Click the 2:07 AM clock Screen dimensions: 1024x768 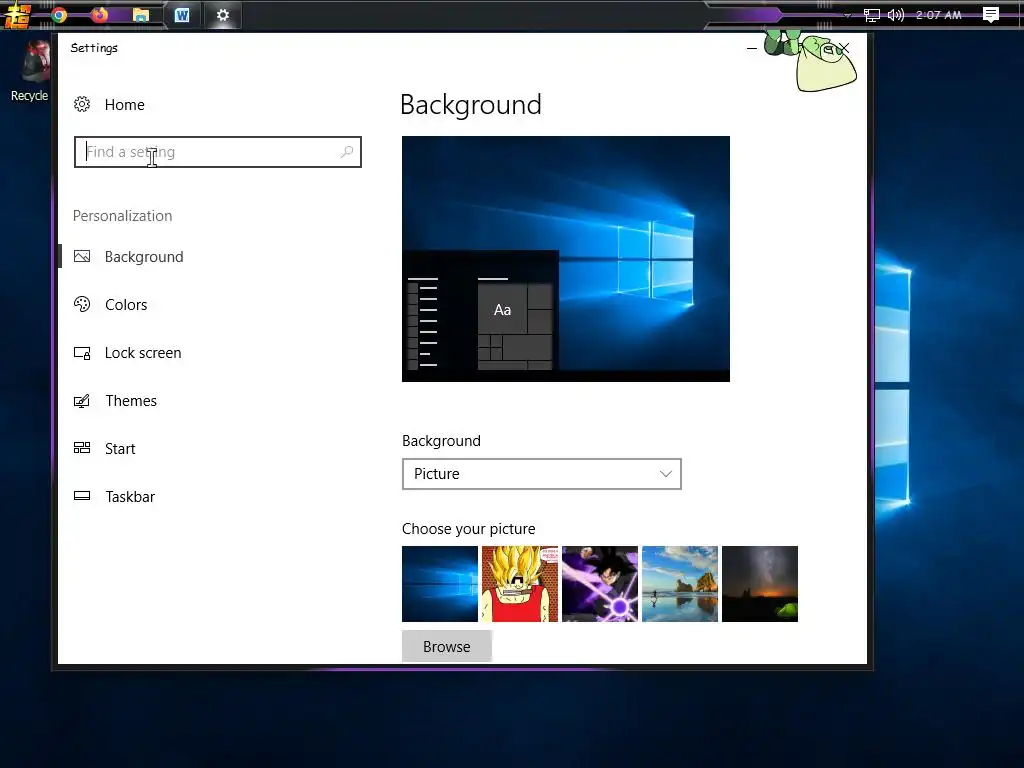tap(938, 15)
